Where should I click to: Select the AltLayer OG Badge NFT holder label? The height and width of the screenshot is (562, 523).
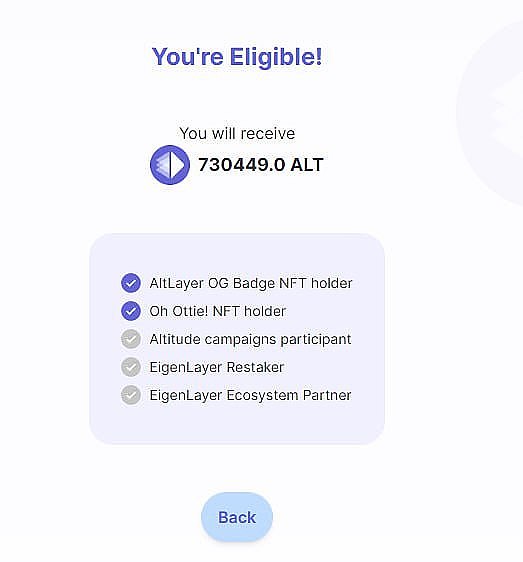pyautogui.click(x=251, y=283)
